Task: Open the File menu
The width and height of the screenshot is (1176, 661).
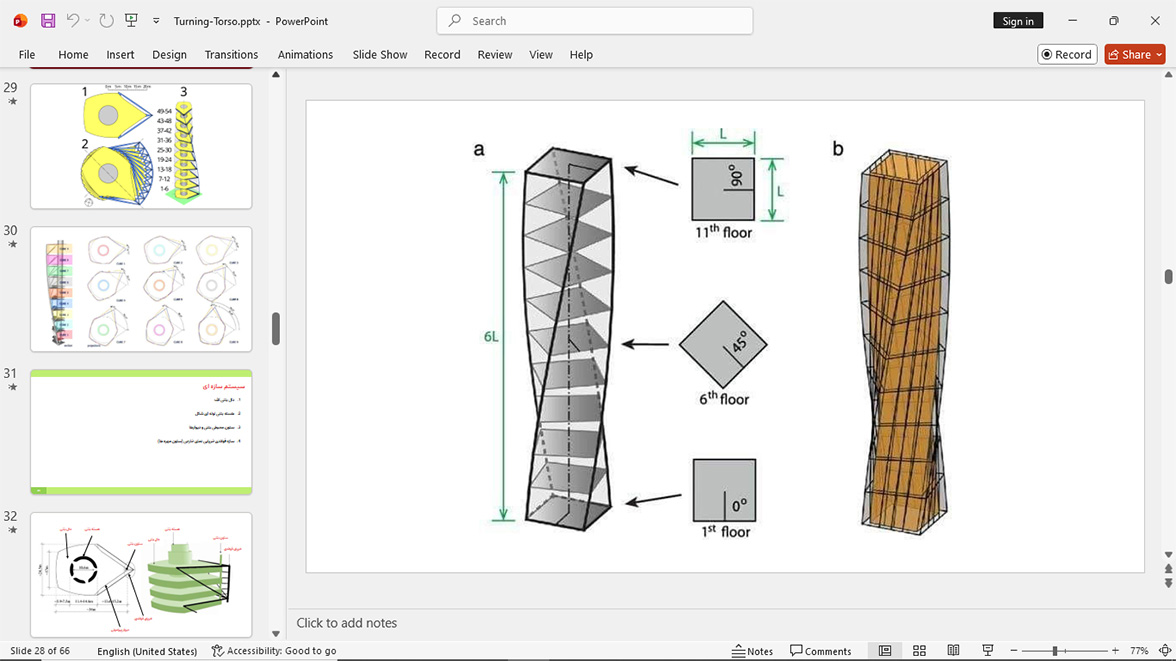Action: point(27,55)
